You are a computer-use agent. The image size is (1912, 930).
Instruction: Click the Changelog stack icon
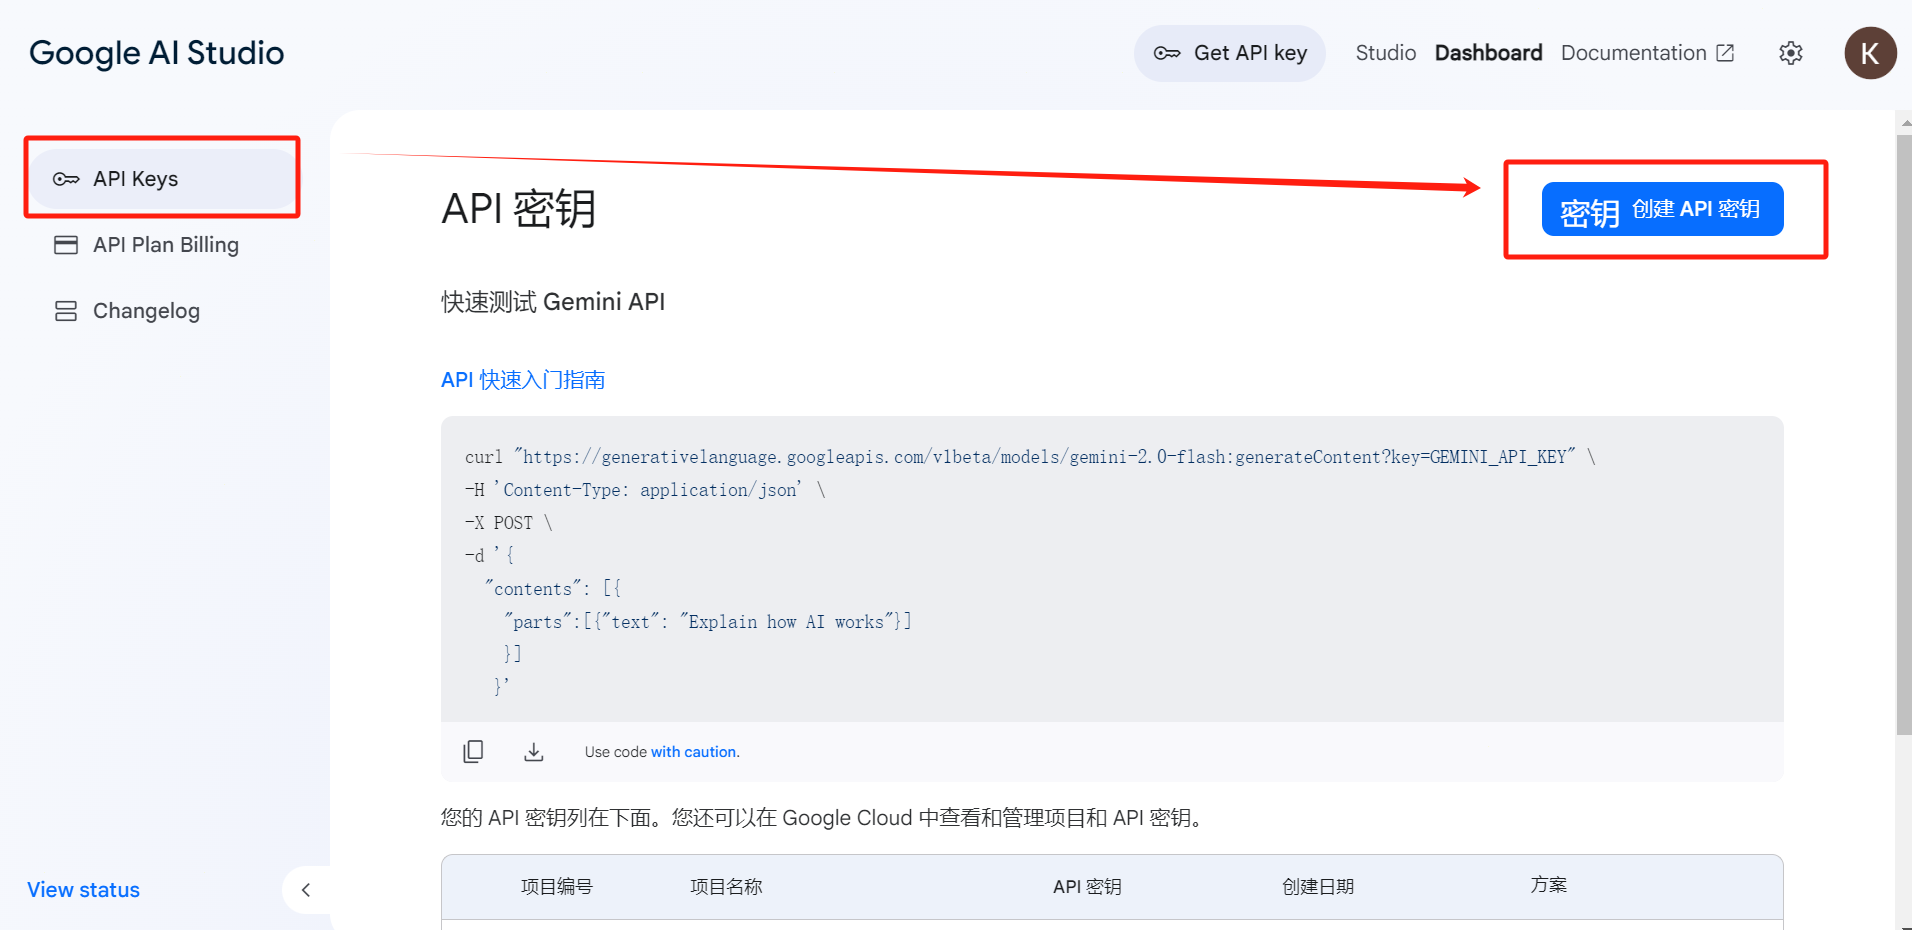(66, 311)
